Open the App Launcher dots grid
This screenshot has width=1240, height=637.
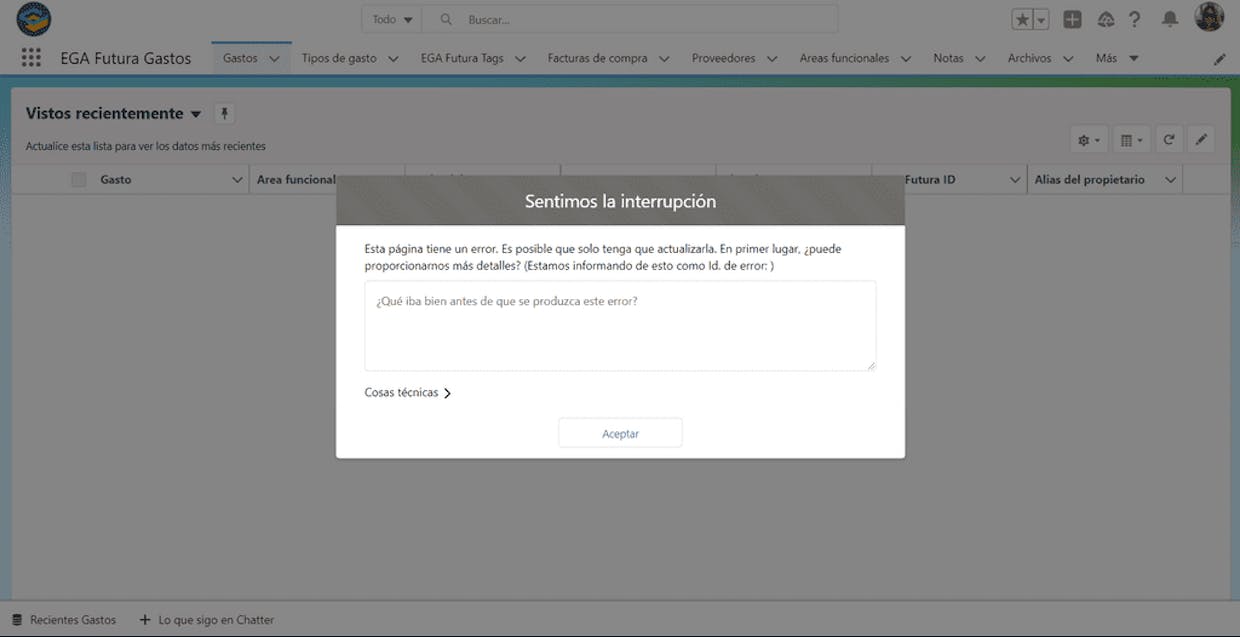tap(31, 58)
